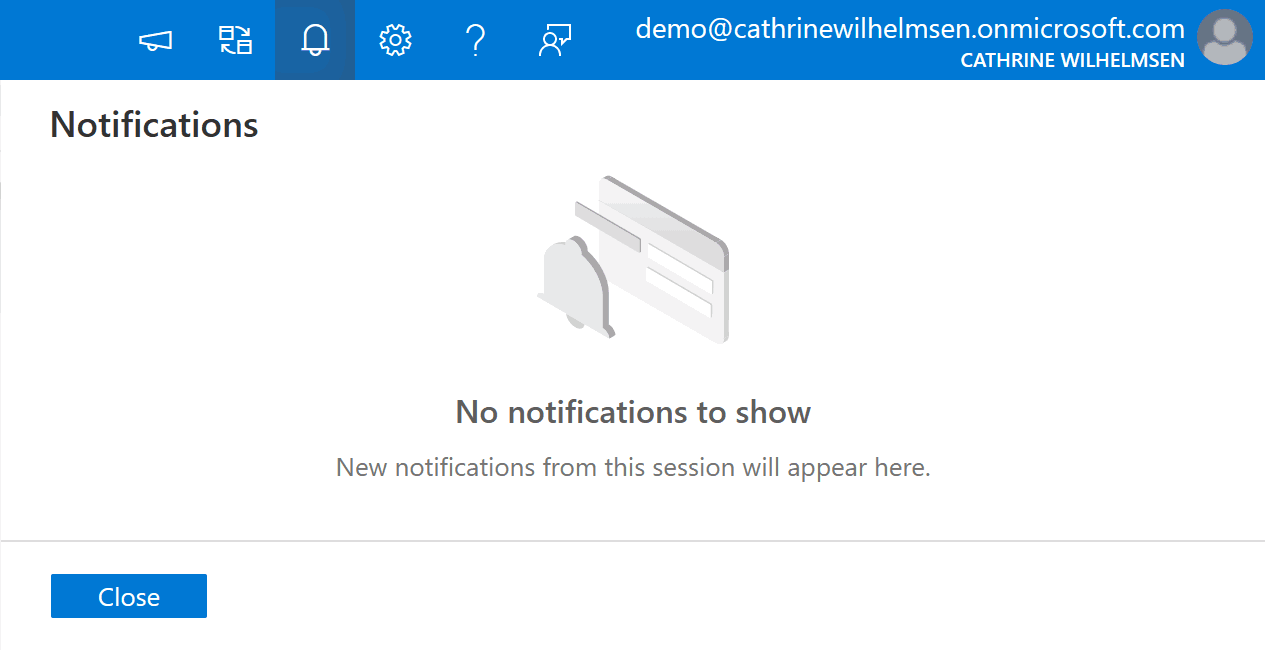
Task: Click the Notifications panel heading
Action: (x=154, y=125)
